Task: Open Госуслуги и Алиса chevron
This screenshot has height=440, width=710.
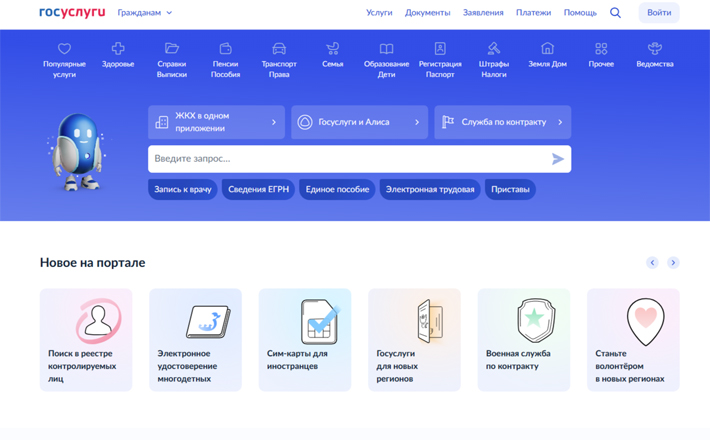Action: click(417, 122)
